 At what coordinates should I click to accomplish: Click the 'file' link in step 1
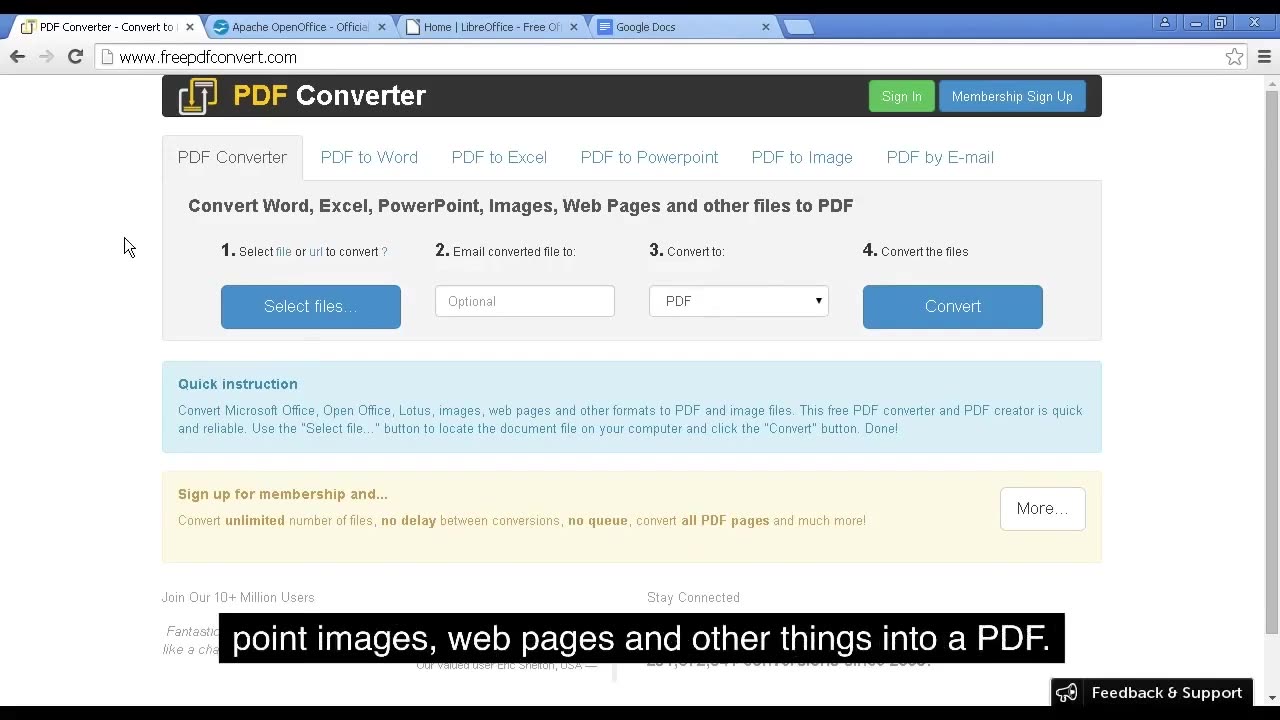pyautogui.click(x=283, y=252)
